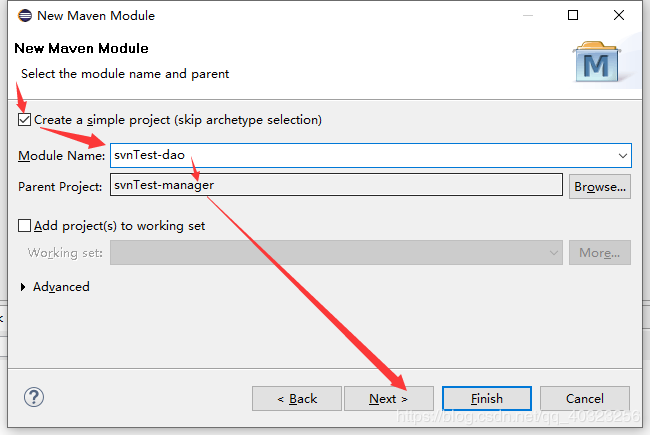This screenshot has width=650, height=435.
Task: Expand the Advanced section
Action: [25, 287]
